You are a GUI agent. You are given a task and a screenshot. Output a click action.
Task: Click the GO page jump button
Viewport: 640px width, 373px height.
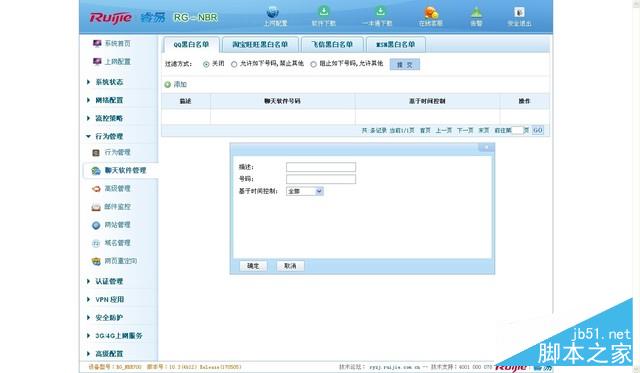click(x=538, y=131)
